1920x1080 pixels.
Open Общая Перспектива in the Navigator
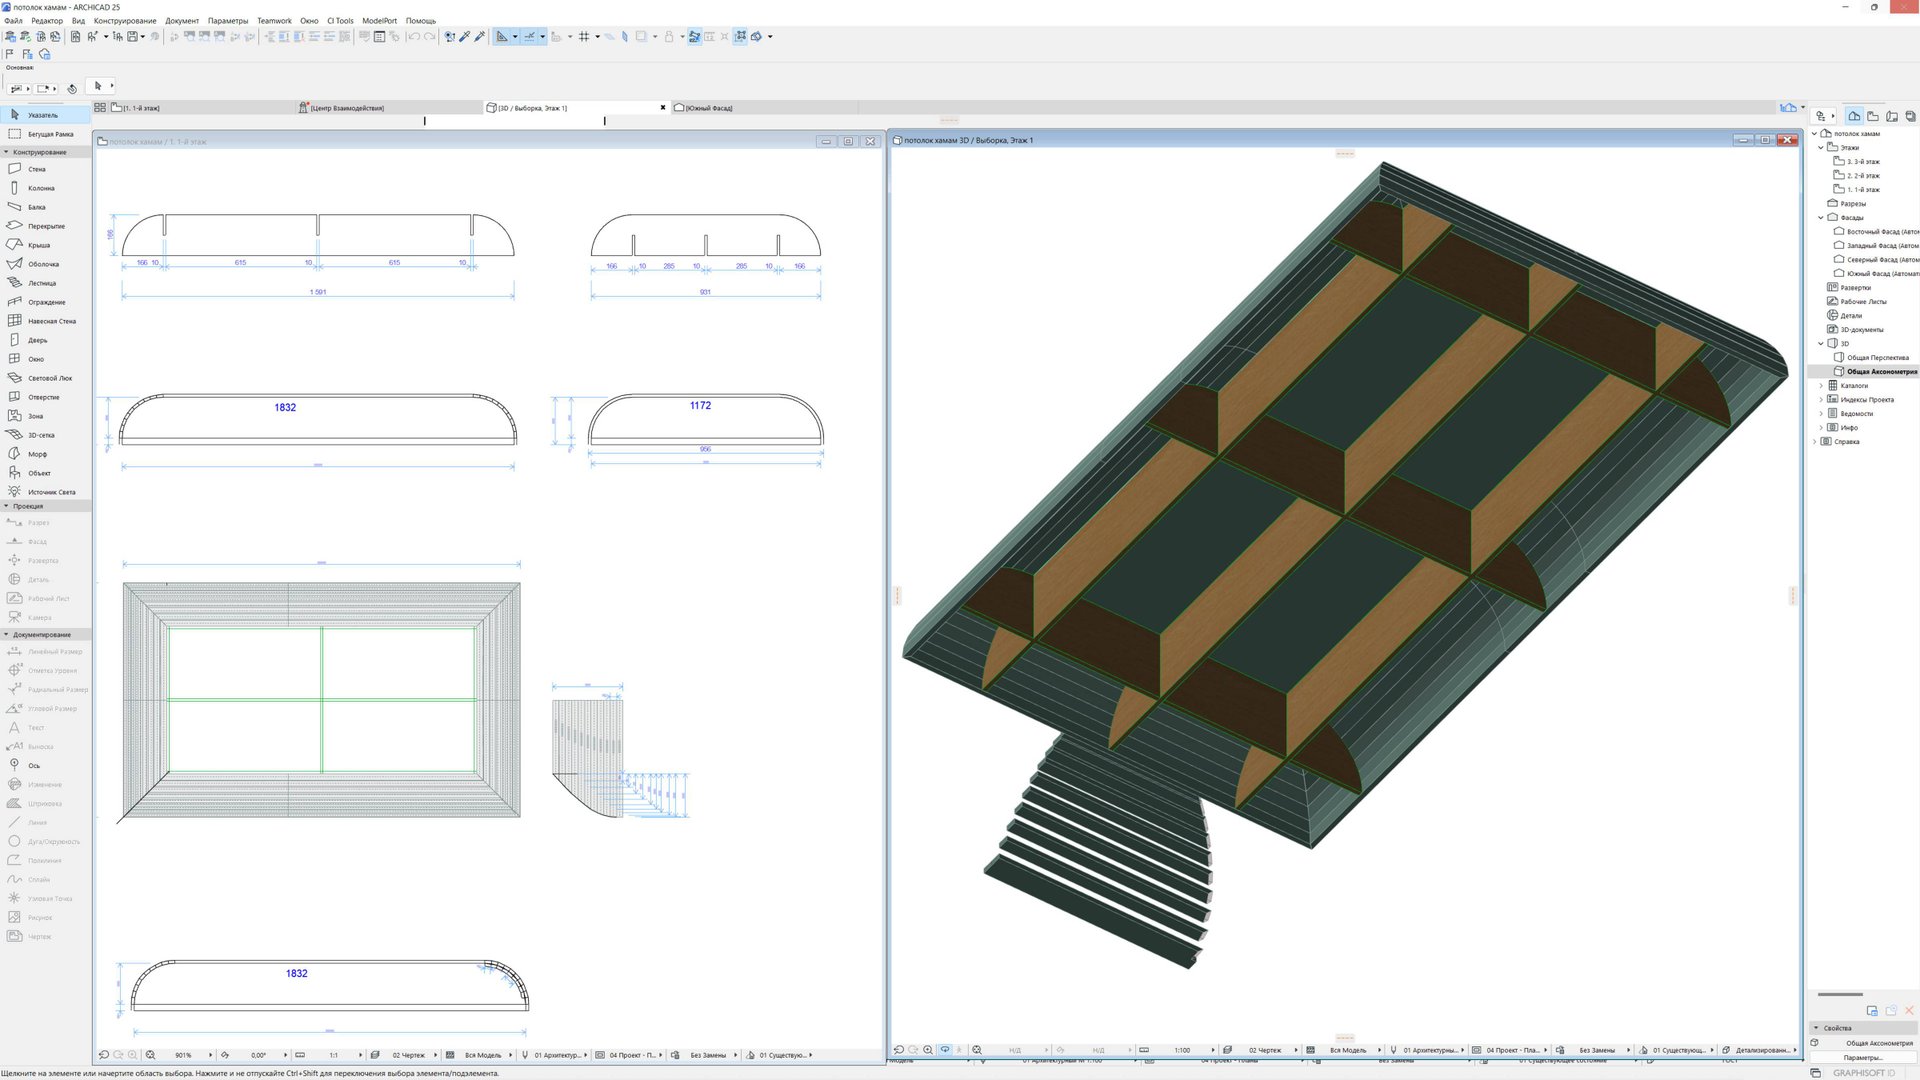coord(1876,357)
